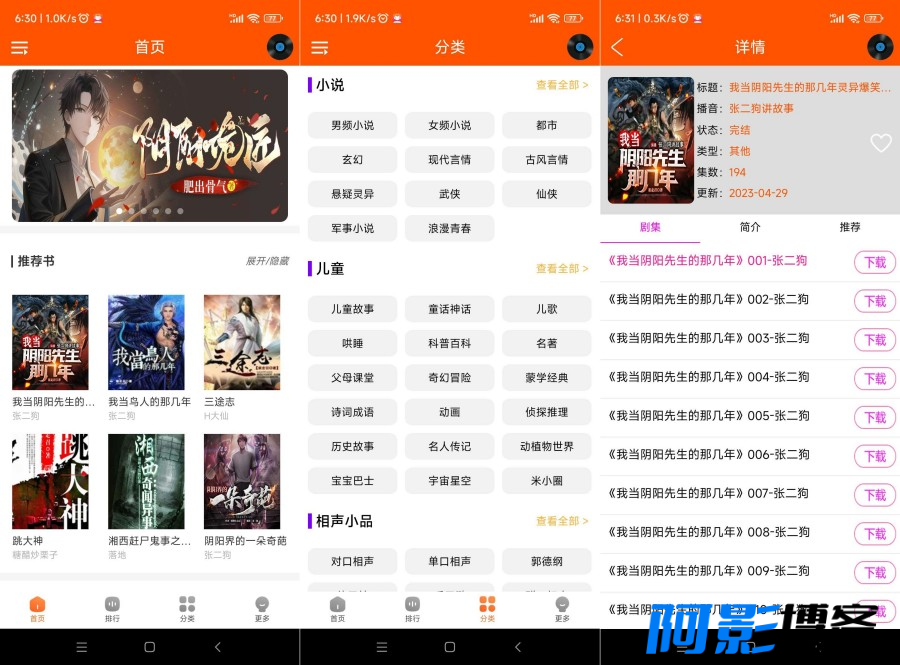Screen dimensions: 900x665
Task: Select 军事小说 category
Action: 352,228
